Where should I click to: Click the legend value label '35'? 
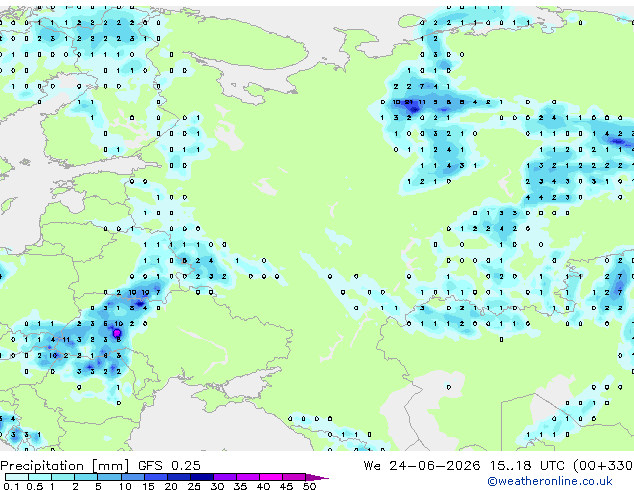[x=240, y=486]
